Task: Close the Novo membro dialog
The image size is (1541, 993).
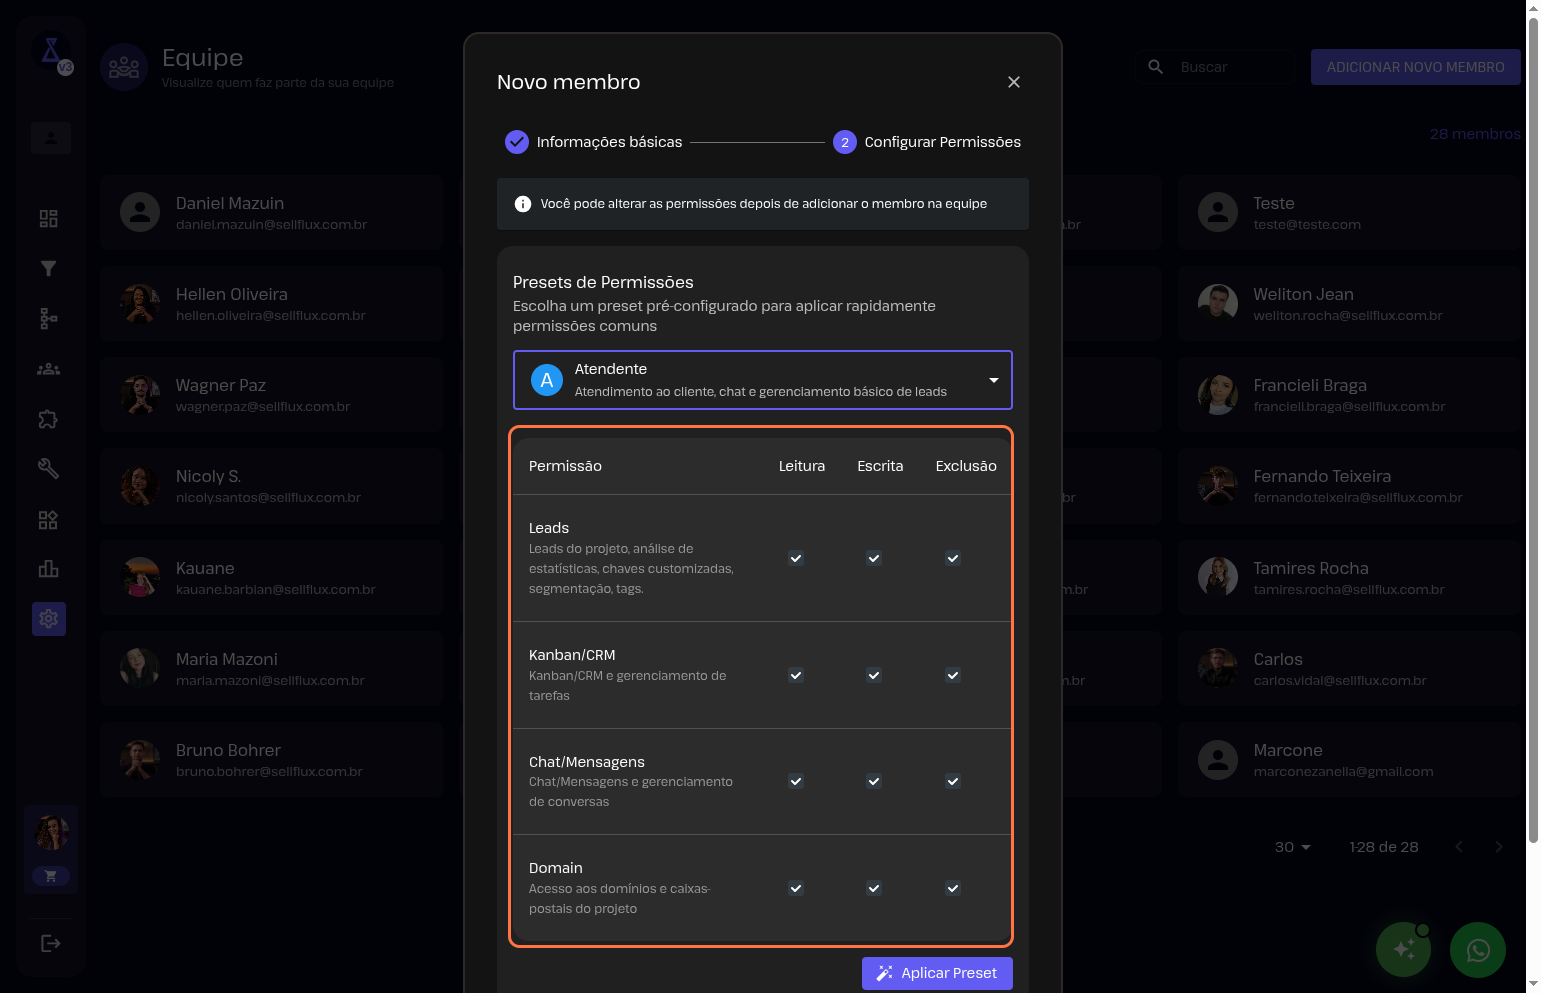Action: [x=1013, y=82]
